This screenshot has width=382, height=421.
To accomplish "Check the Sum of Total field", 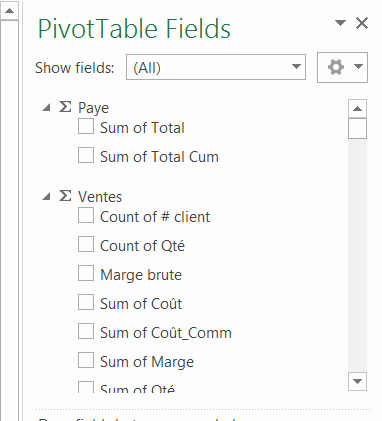I will [86, 127].
